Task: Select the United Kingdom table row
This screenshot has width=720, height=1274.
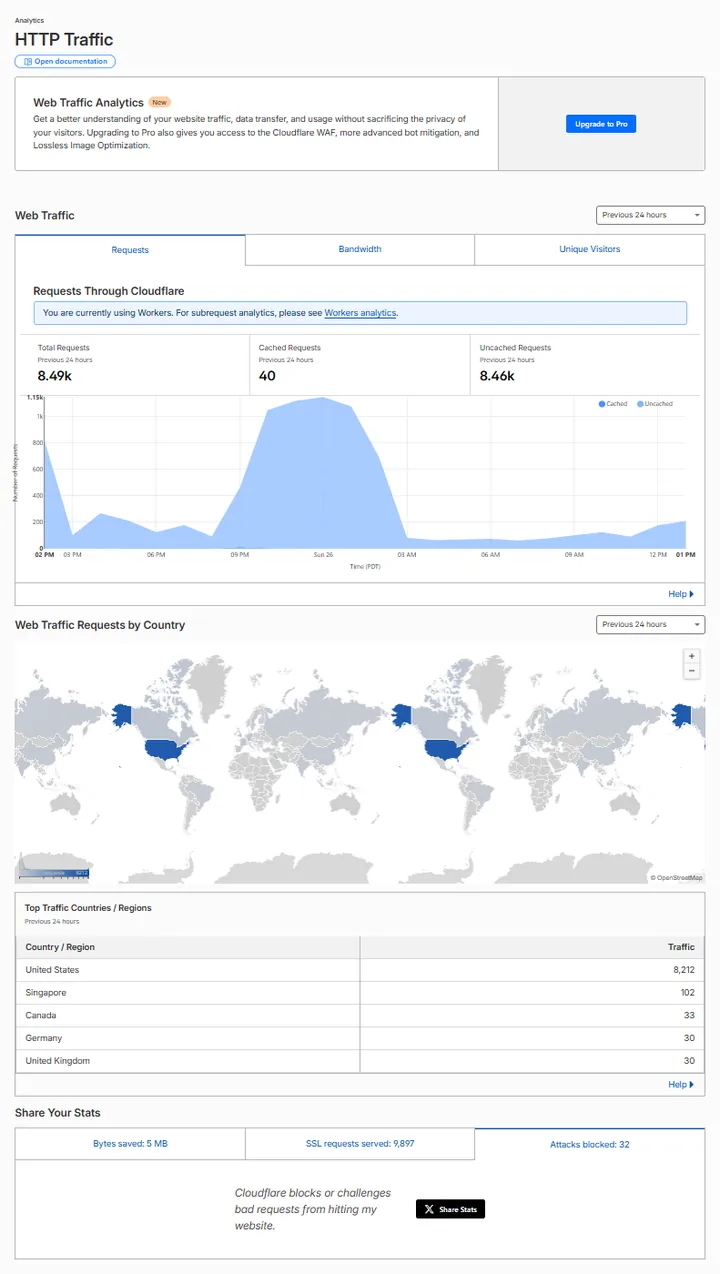Action: 360,1061
